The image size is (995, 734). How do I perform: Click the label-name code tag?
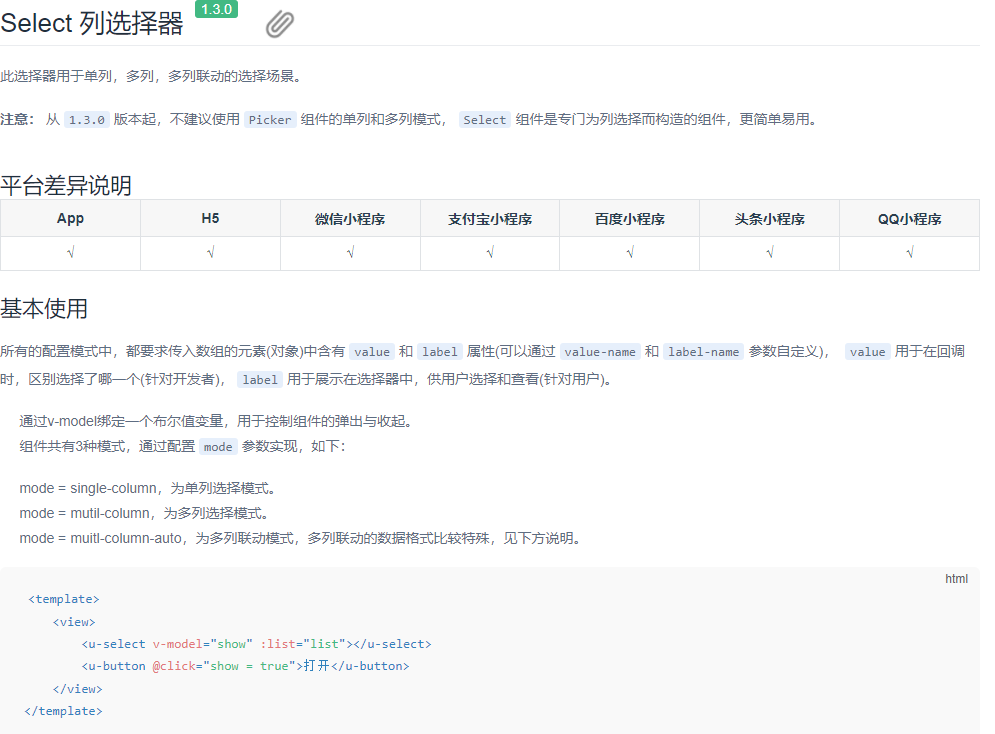[701, 351]
